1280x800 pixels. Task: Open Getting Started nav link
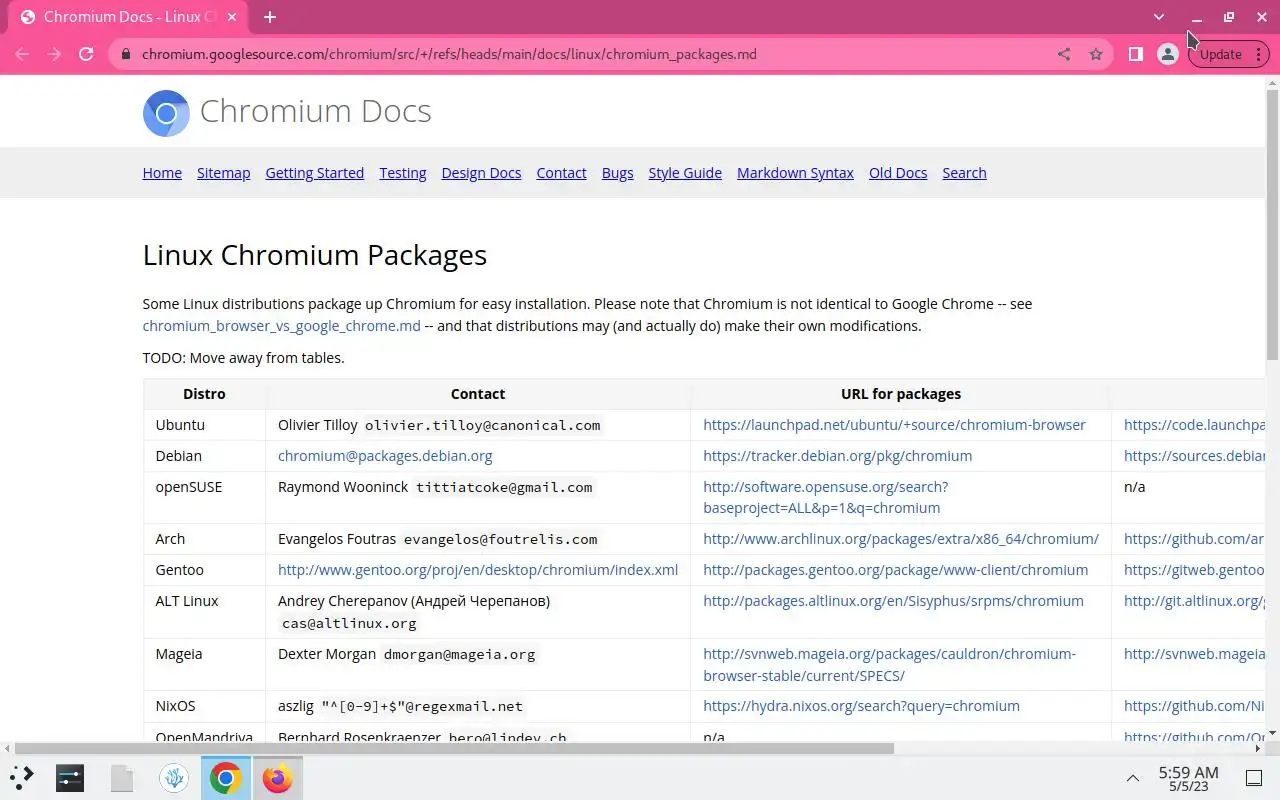(314, 173)
